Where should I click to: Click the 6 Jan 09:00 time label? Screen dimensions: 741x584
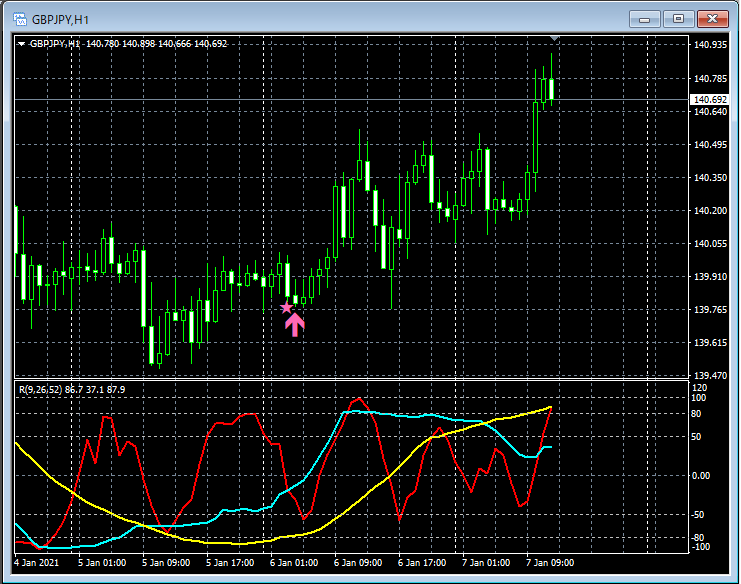click(x=357, y=562)
